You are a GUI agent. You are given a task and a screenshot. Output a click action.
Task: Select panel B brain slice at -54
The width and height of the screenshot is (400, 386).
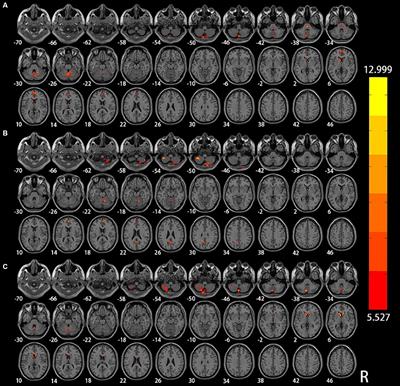click(172, 152)
